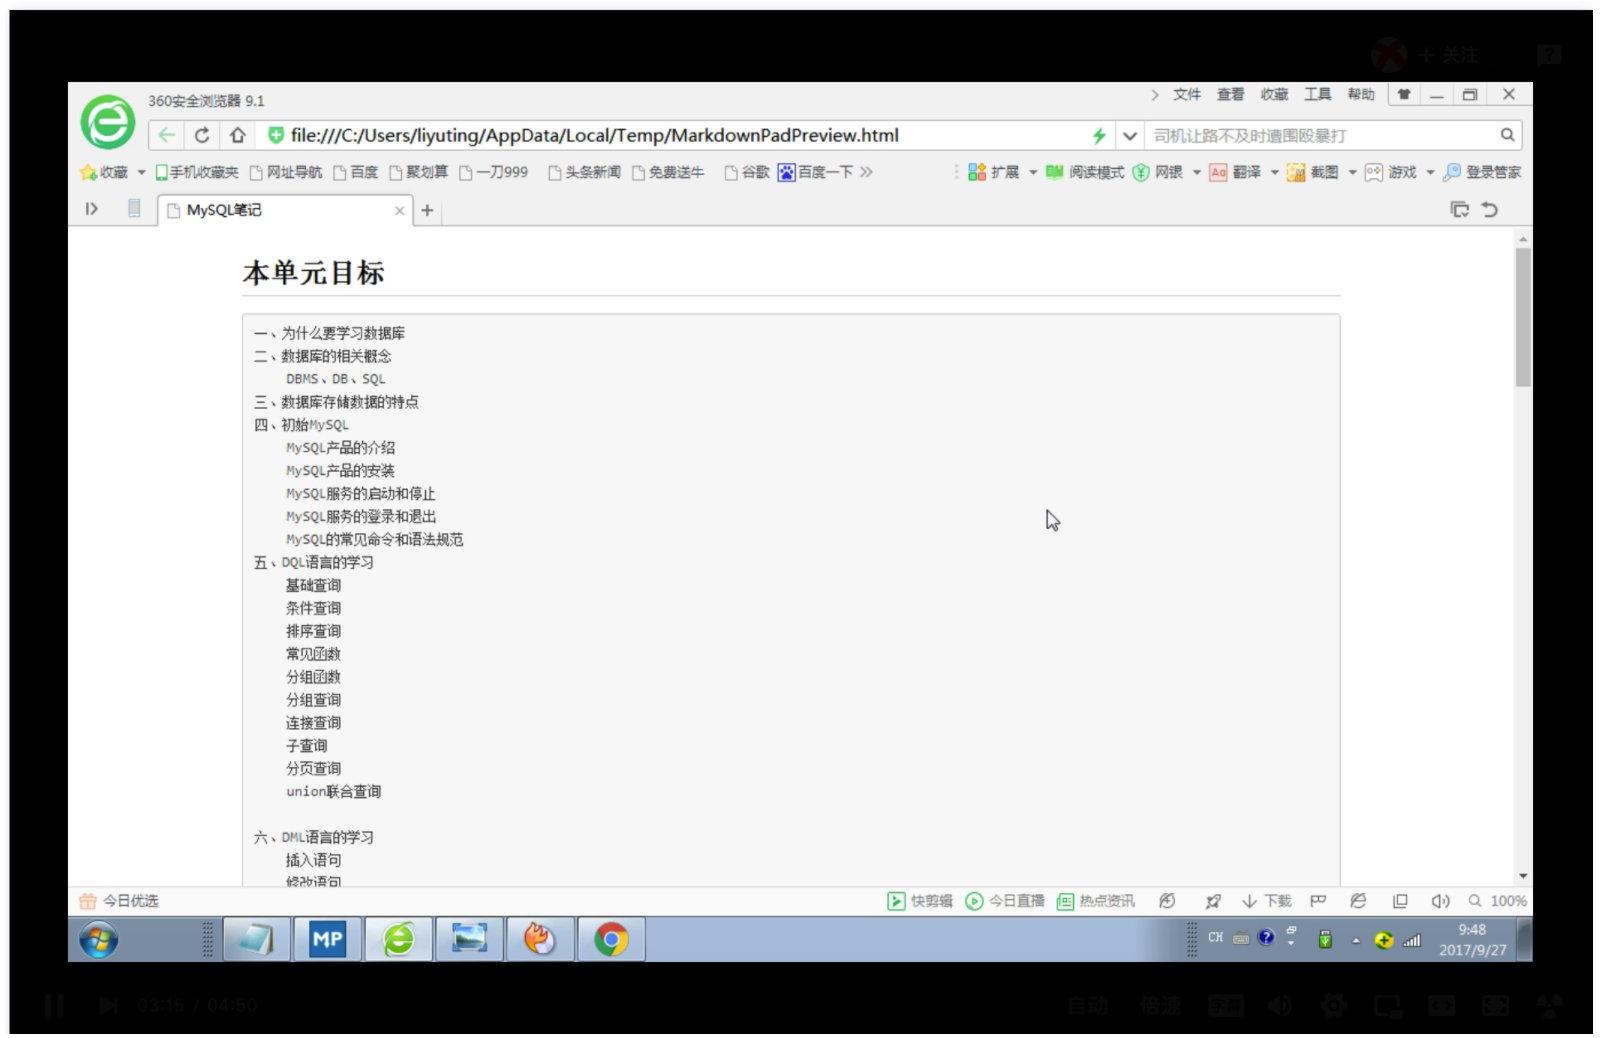Close the MySQL笔记 tab
Image resolution: width=1602 pixels, height=1038 pixels.
400,210
